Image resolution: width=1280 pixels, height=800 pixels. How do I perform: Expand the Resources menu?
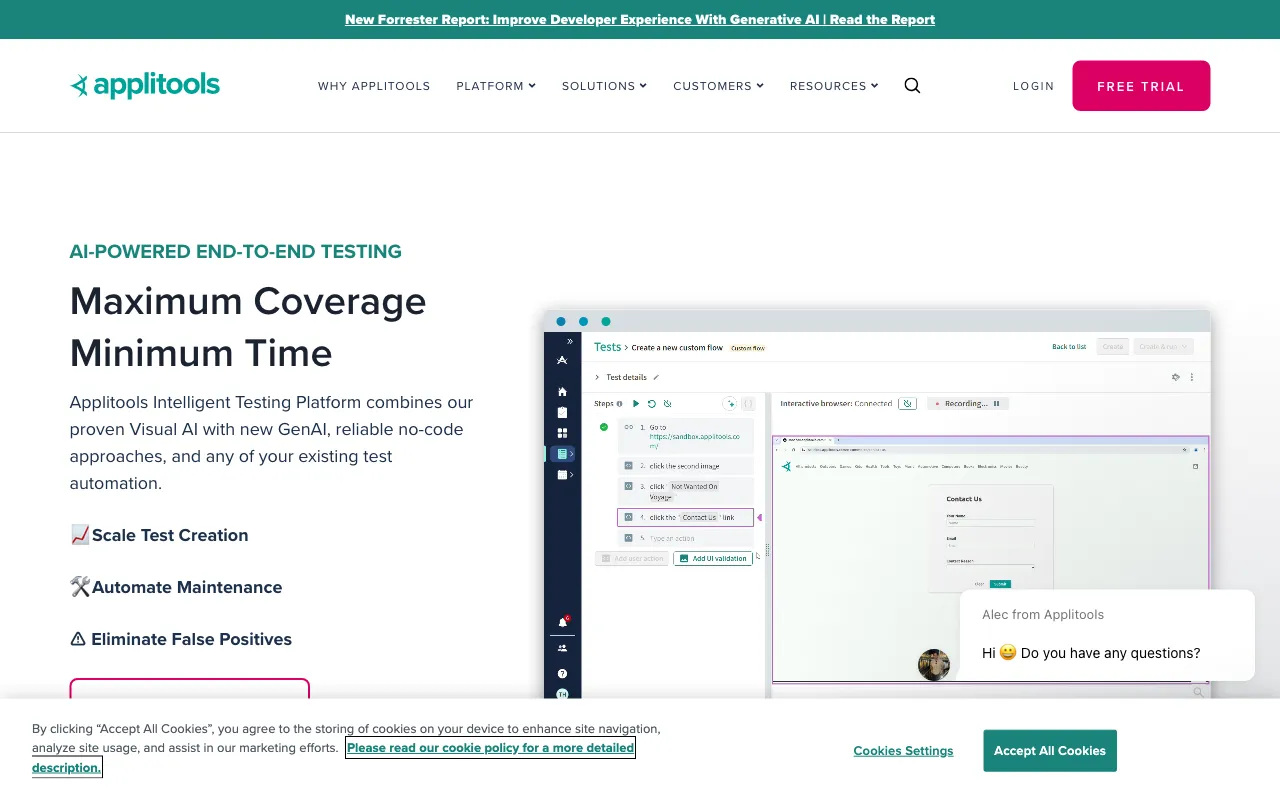tap(834, 86)
